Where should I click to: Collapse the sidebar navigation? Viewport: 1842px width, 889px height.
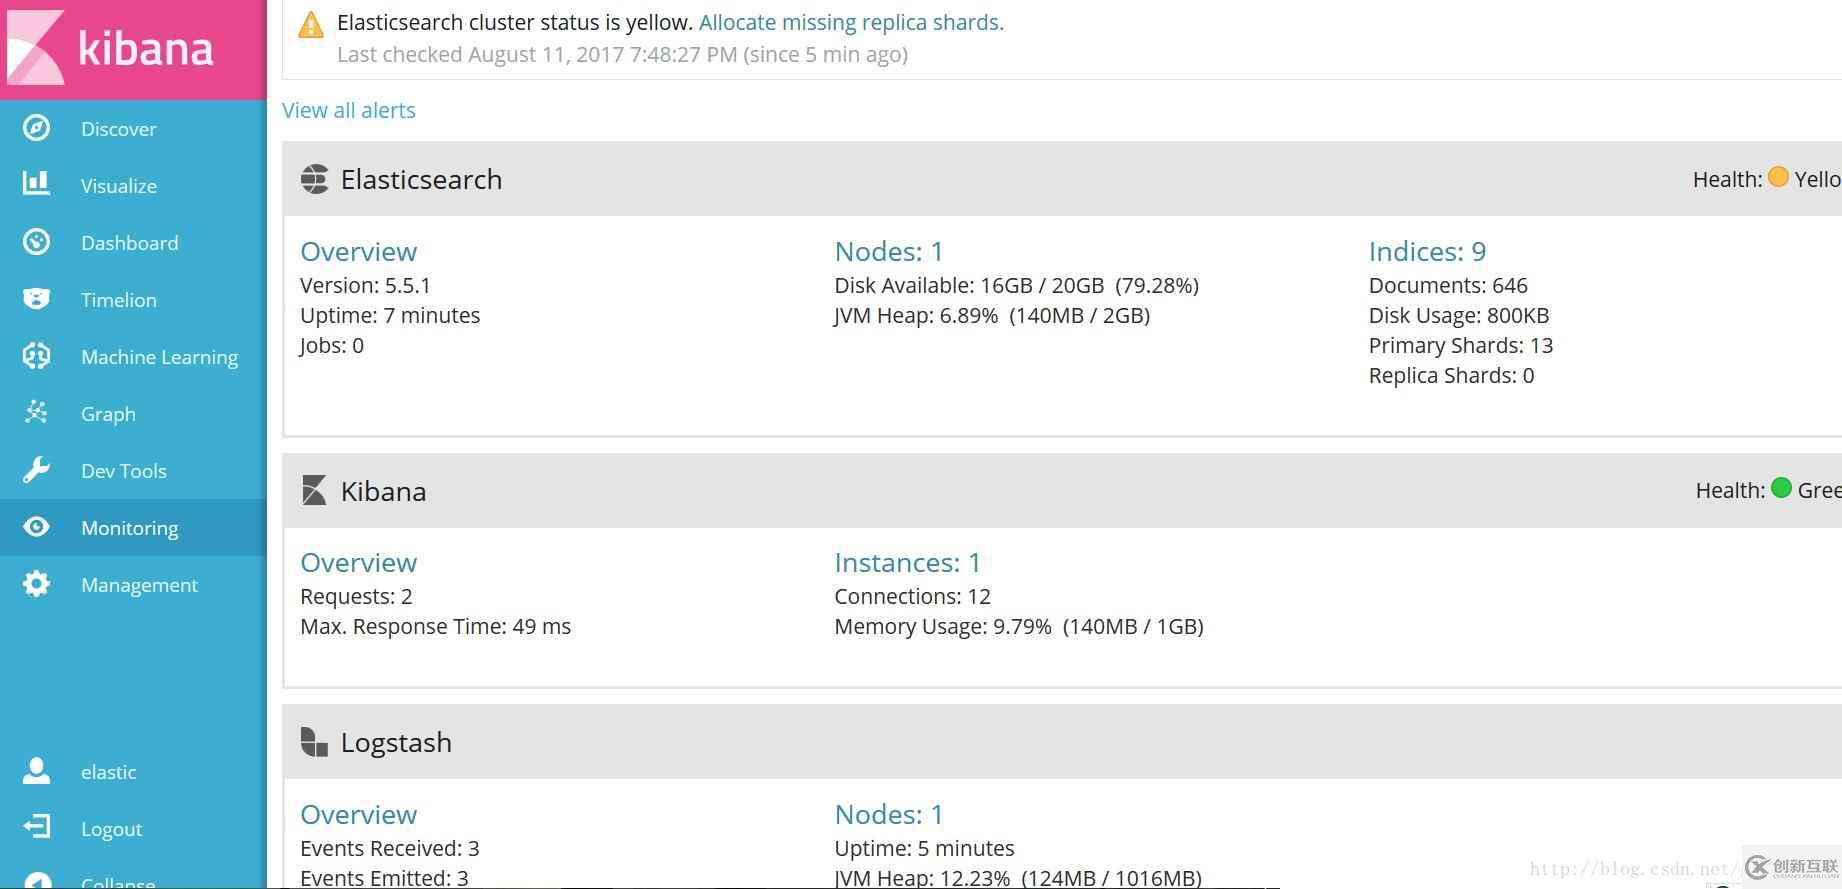tap(117, 881)
